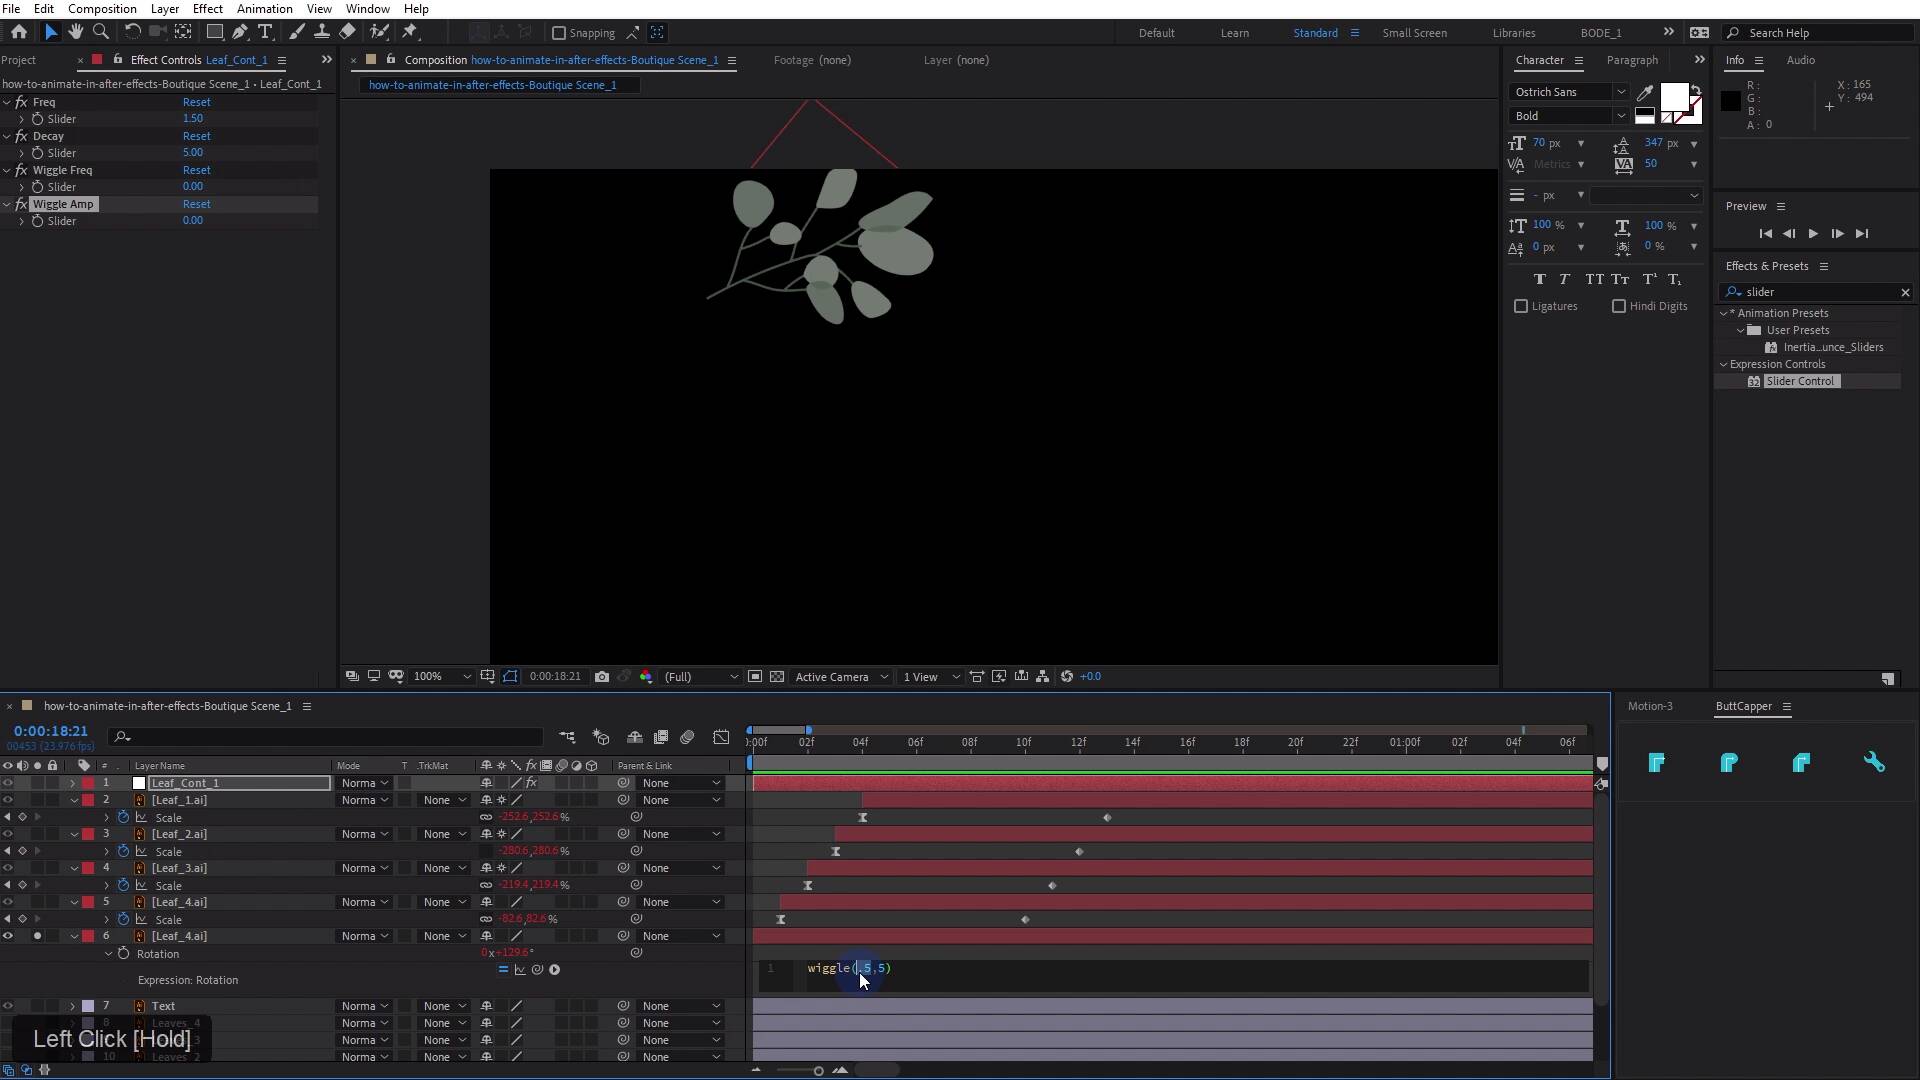The image size is (1920, 1080).
Task: Select the Horizontal Type tool
Action: [265, 32]
